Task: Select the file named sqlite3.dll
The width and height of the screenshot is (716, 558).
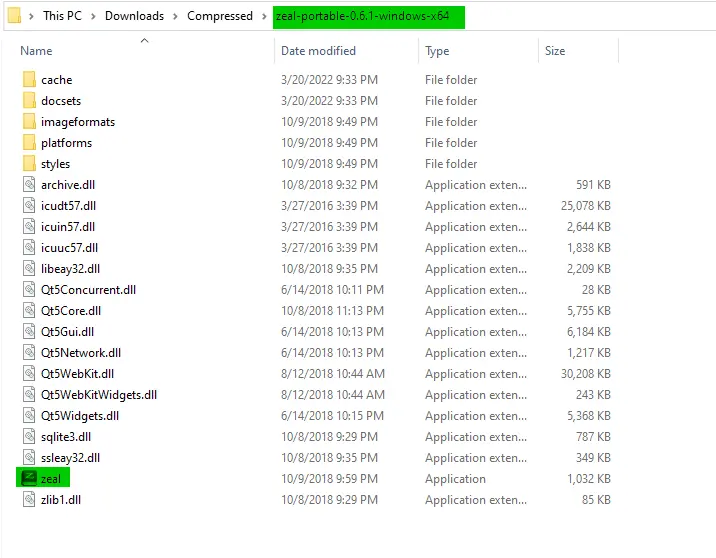Action: pos(66,437)
